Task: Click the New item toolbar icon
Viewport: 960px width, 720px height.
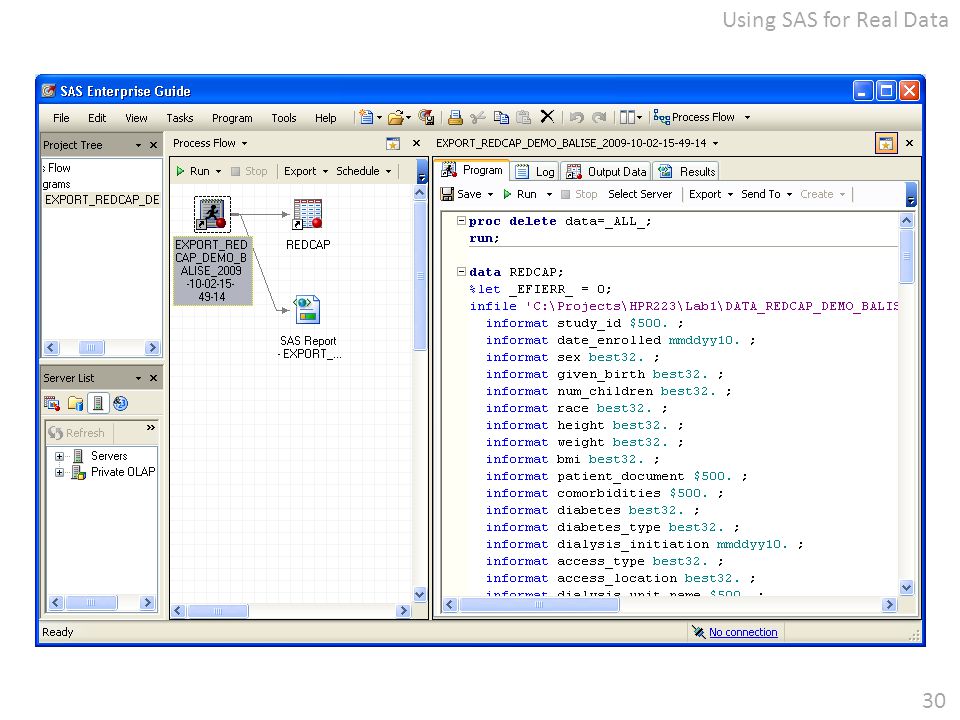Action: pyautogui.click(x=366, y=117)
